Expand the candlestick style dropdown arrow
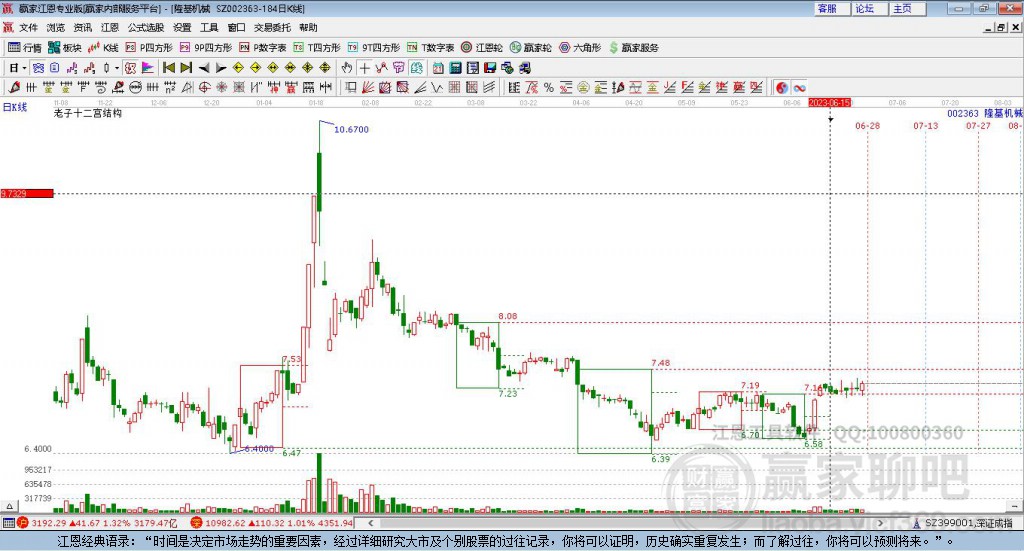 click(117, 68)
